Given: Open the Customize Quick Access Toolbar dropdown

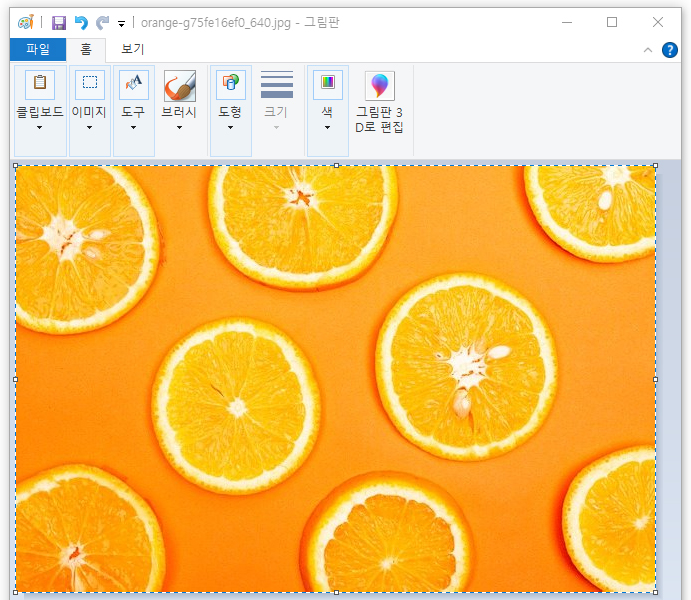Looking at the screenshot, I should tap(121, 24).
